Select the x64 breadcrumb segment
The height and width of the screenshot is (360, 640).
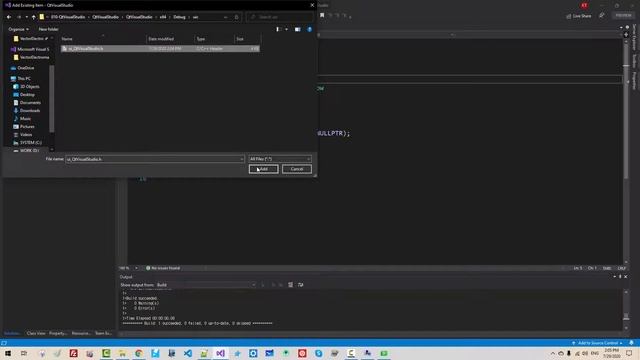(x=163, y=17)
